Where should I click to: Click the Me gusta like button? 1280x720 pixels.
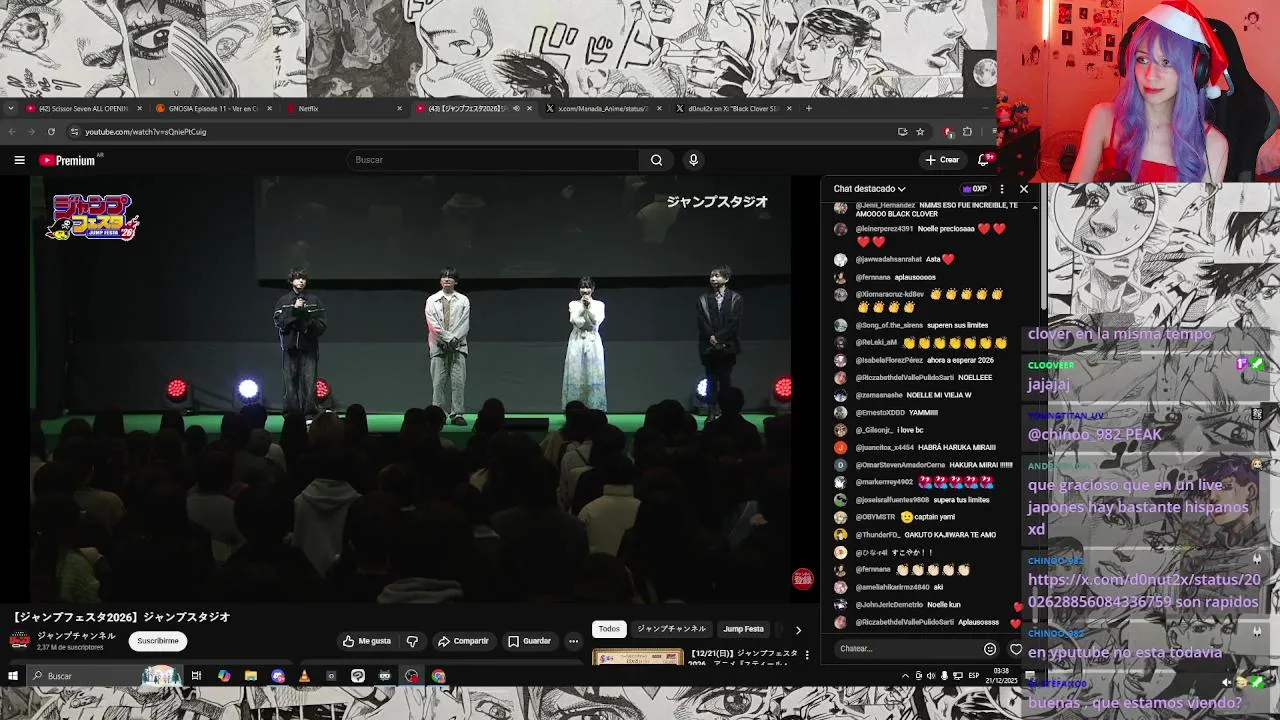[367, 641]
